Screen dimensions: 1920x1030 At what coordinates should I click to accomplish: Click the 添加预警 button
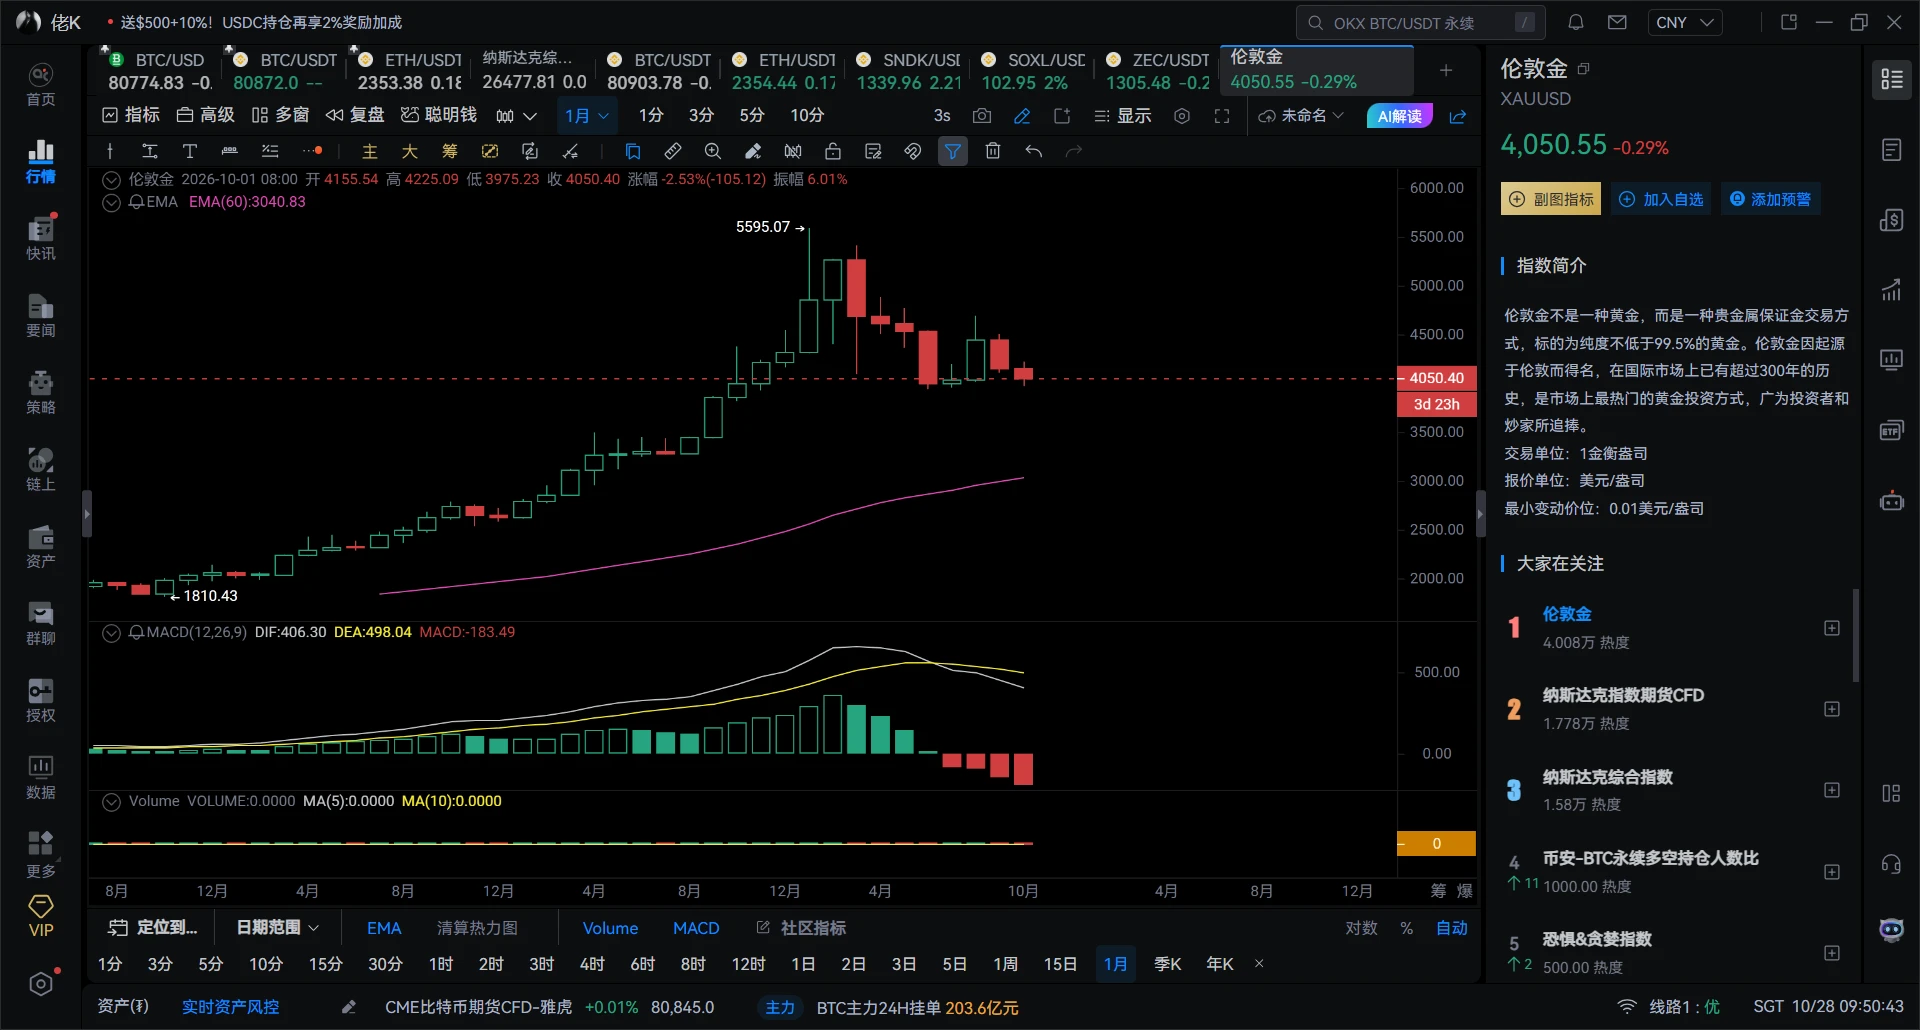click(x=1770, y=199)
